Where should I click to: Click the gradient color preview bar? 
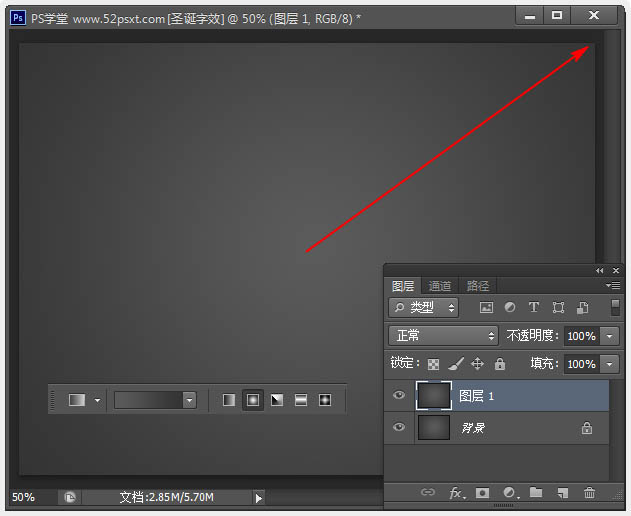coord(148,400)
